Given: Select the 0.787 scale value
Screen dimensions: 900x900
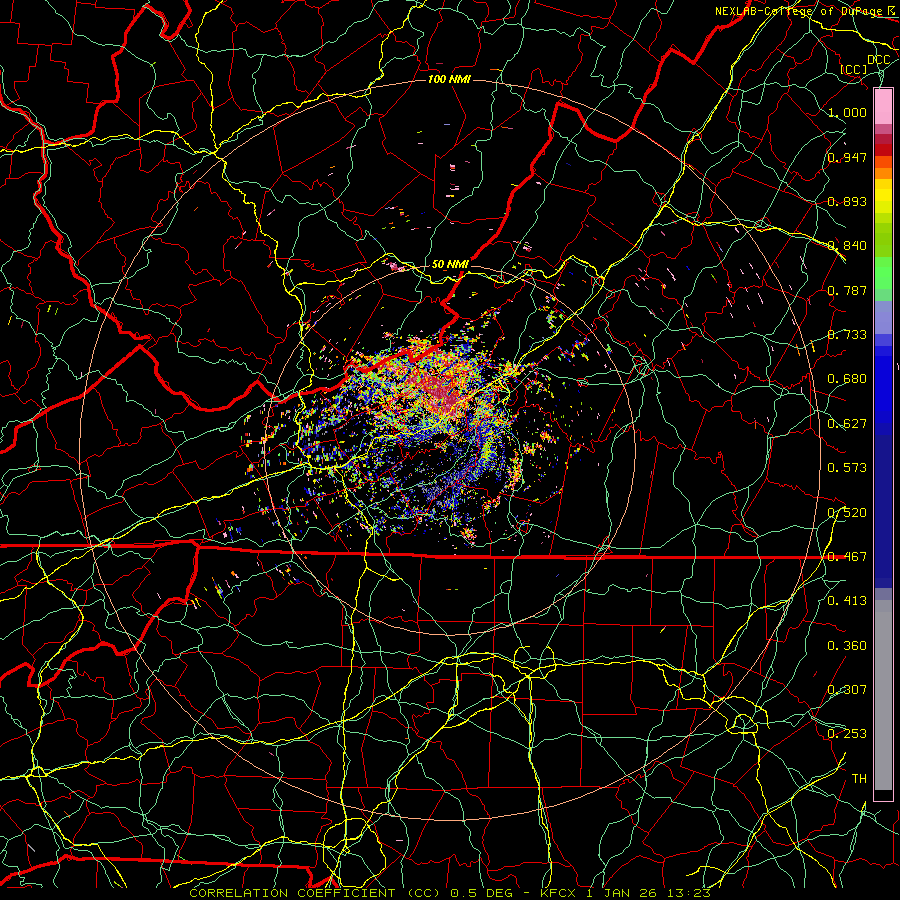Looking at the screenshot, I should coord(847,290).
